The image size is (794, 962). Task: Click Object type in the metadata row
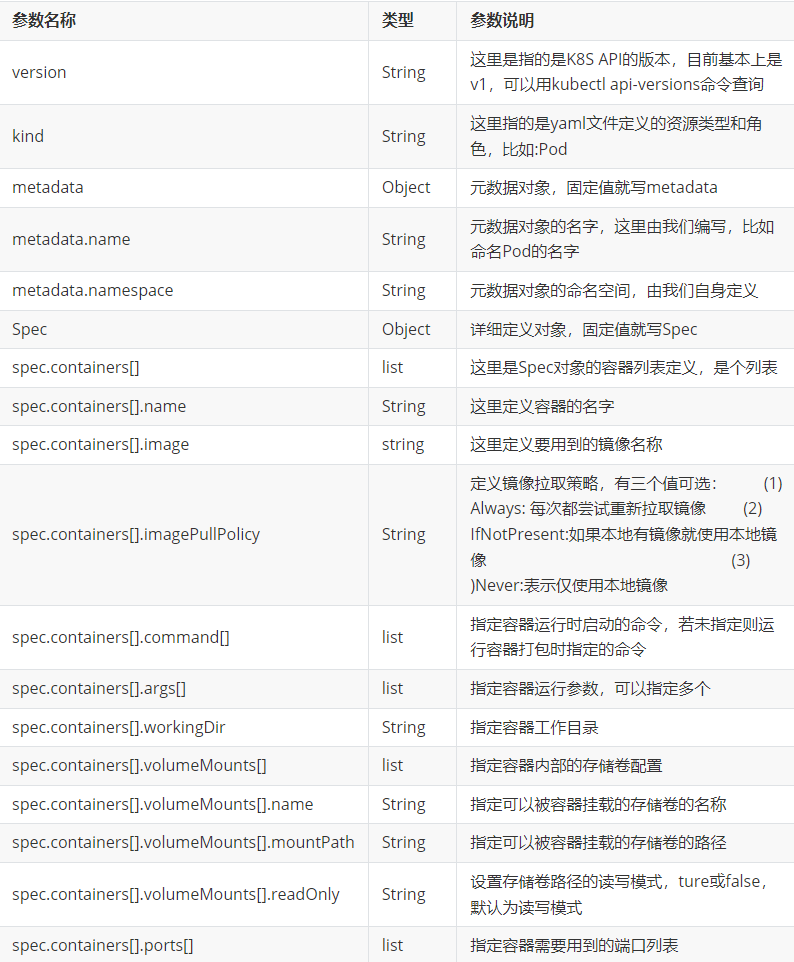406,188
